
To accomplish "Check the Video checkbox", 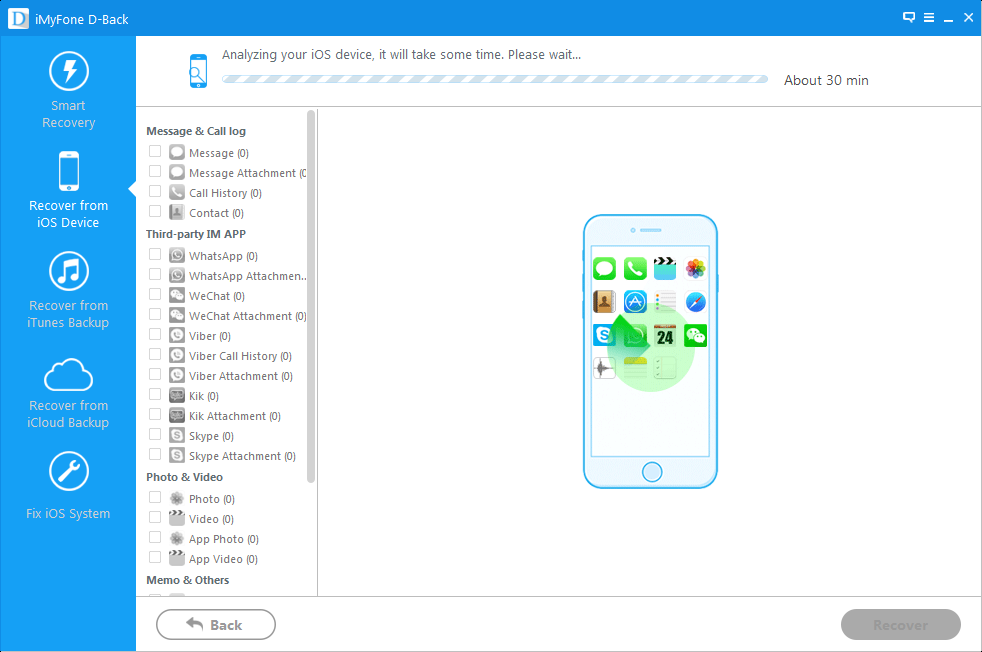I will coord(155,518).
